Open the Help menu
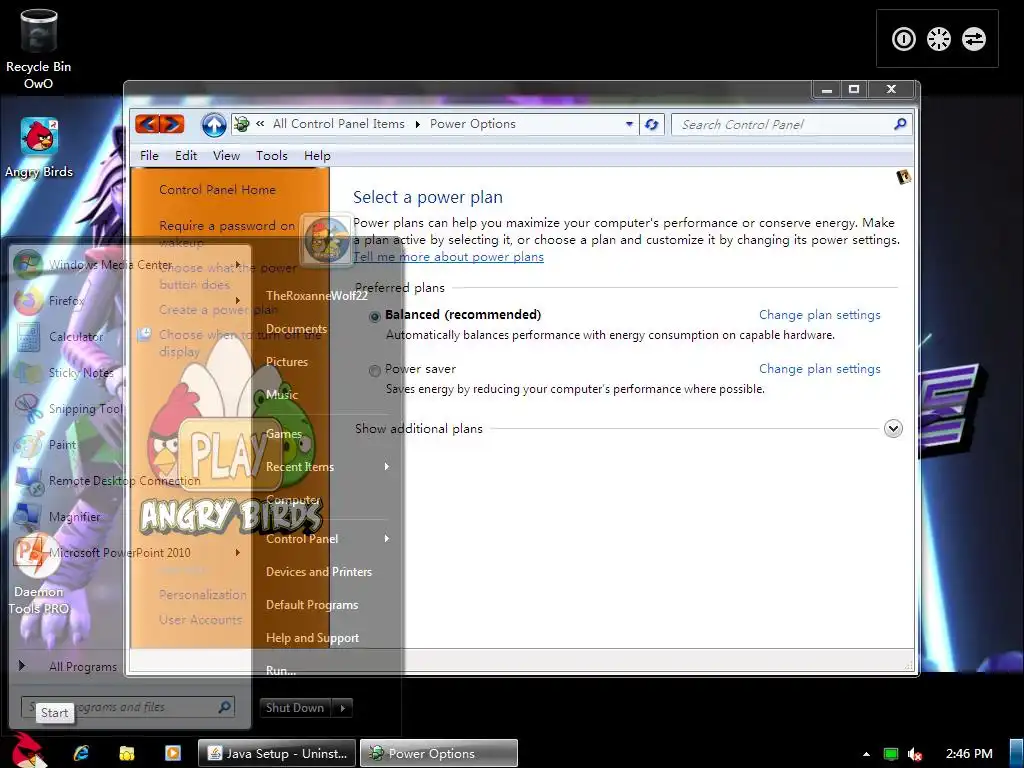 [317, 155]
